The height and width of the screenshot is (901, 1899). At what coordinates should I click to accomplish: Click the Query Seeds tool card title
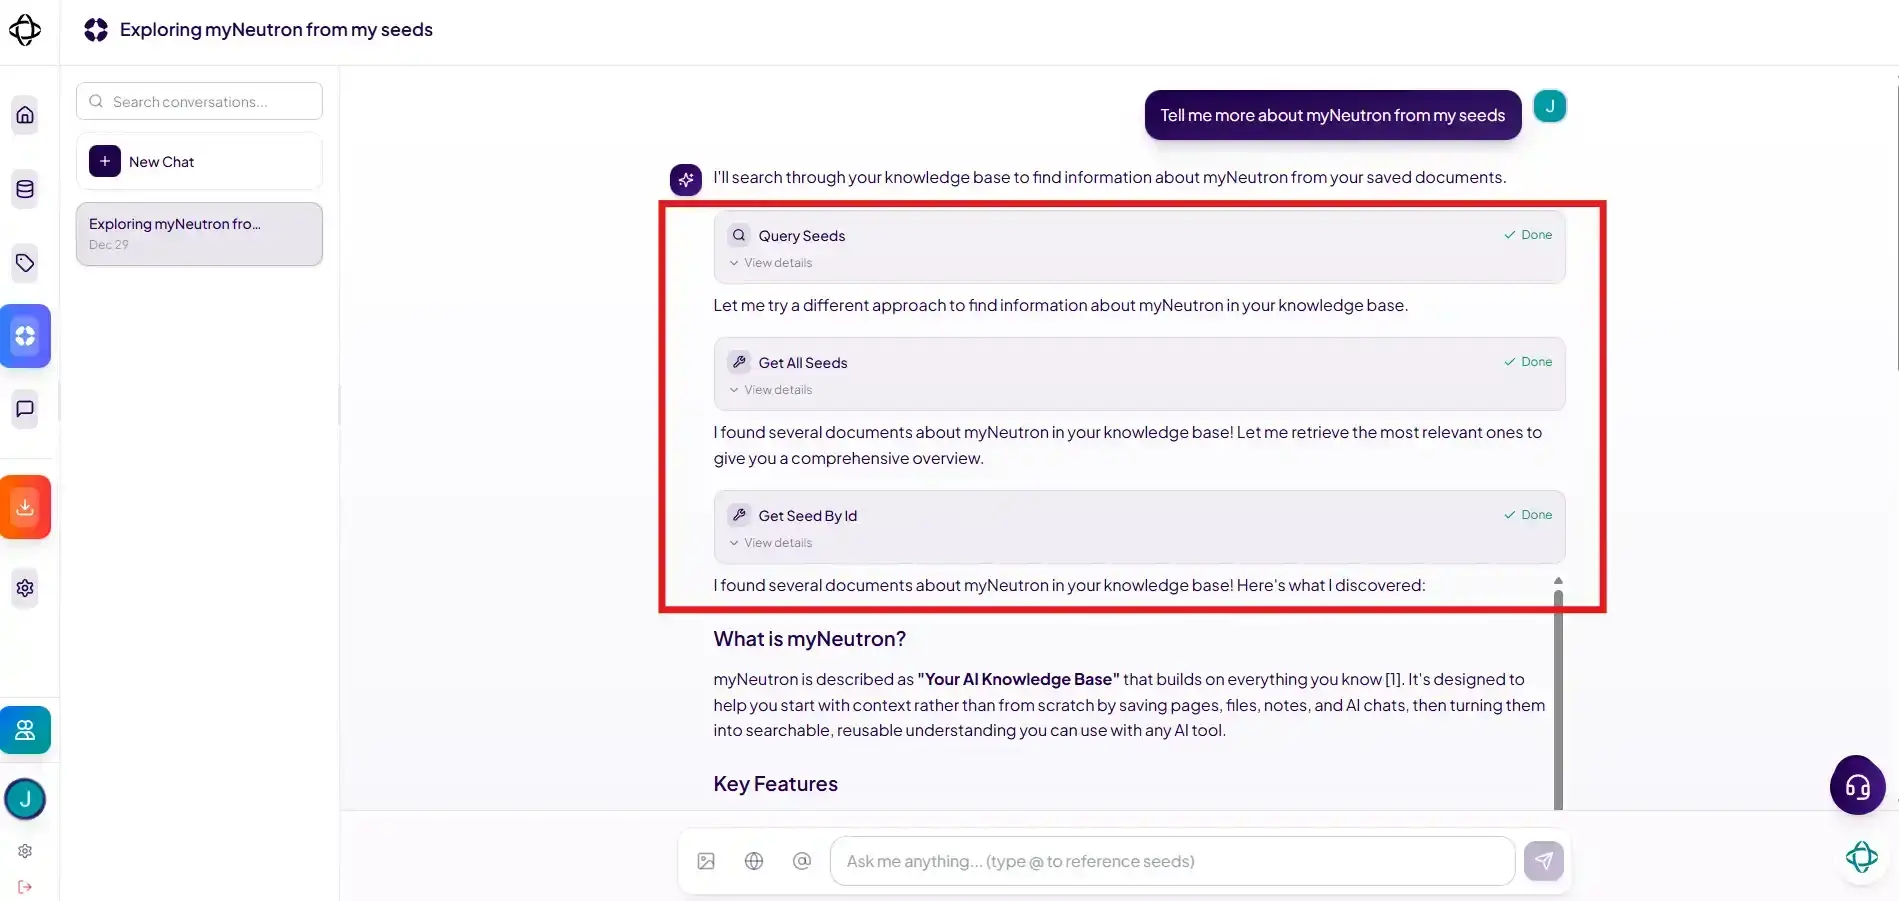(x=802, y=236)
